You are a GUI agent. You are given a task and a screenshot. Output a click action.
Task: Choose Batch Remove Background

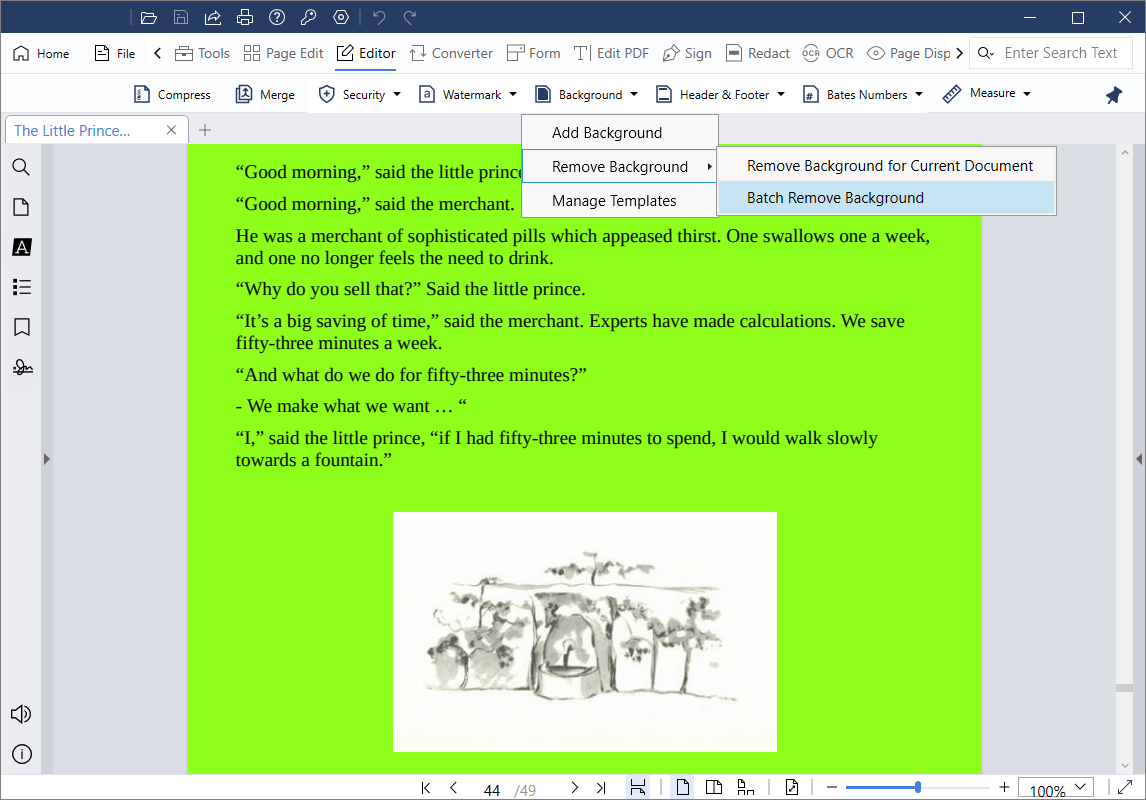pos(887,198)
